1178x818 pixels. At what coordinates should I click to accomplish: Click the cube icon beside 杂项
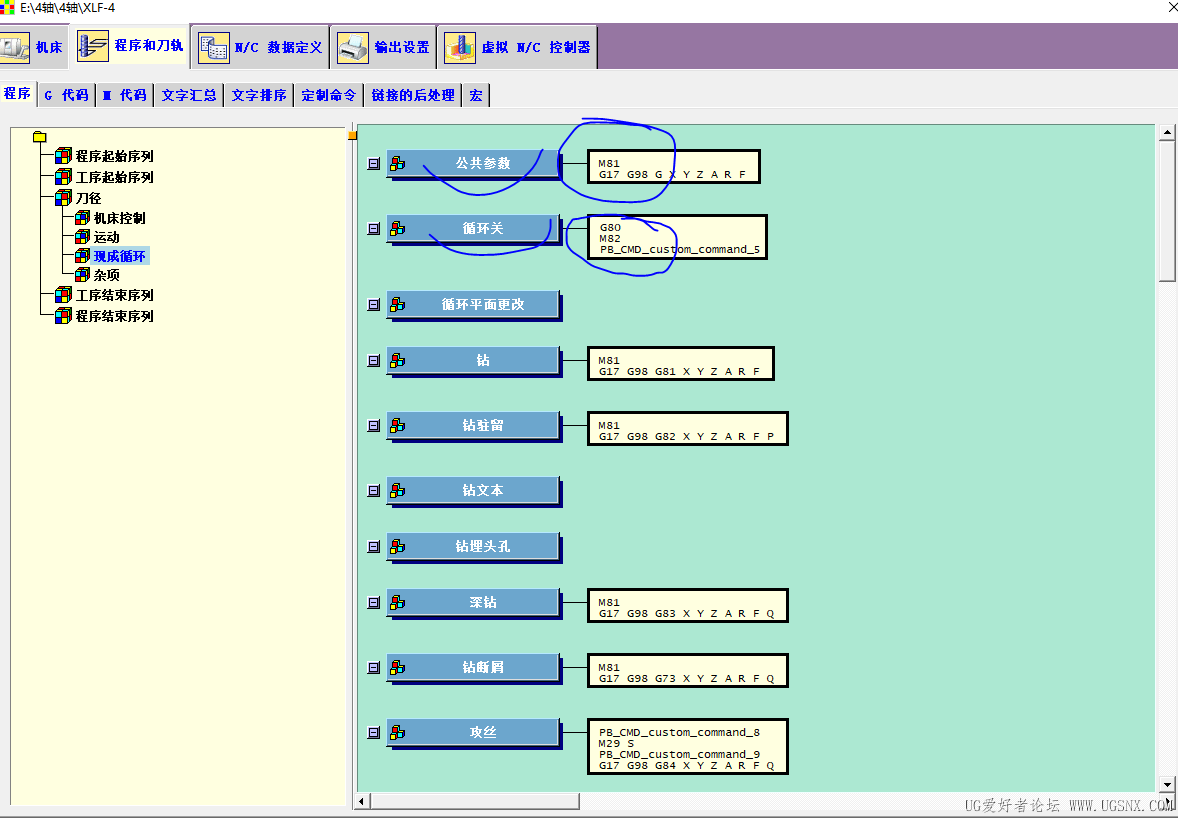point(83,275)
